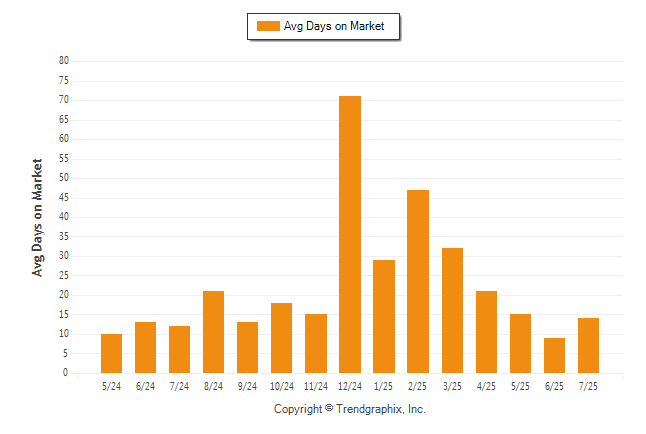Screen dimensions: 646x434
Task: Click the 0 y-axis label
Action: [x=66, y=373]
